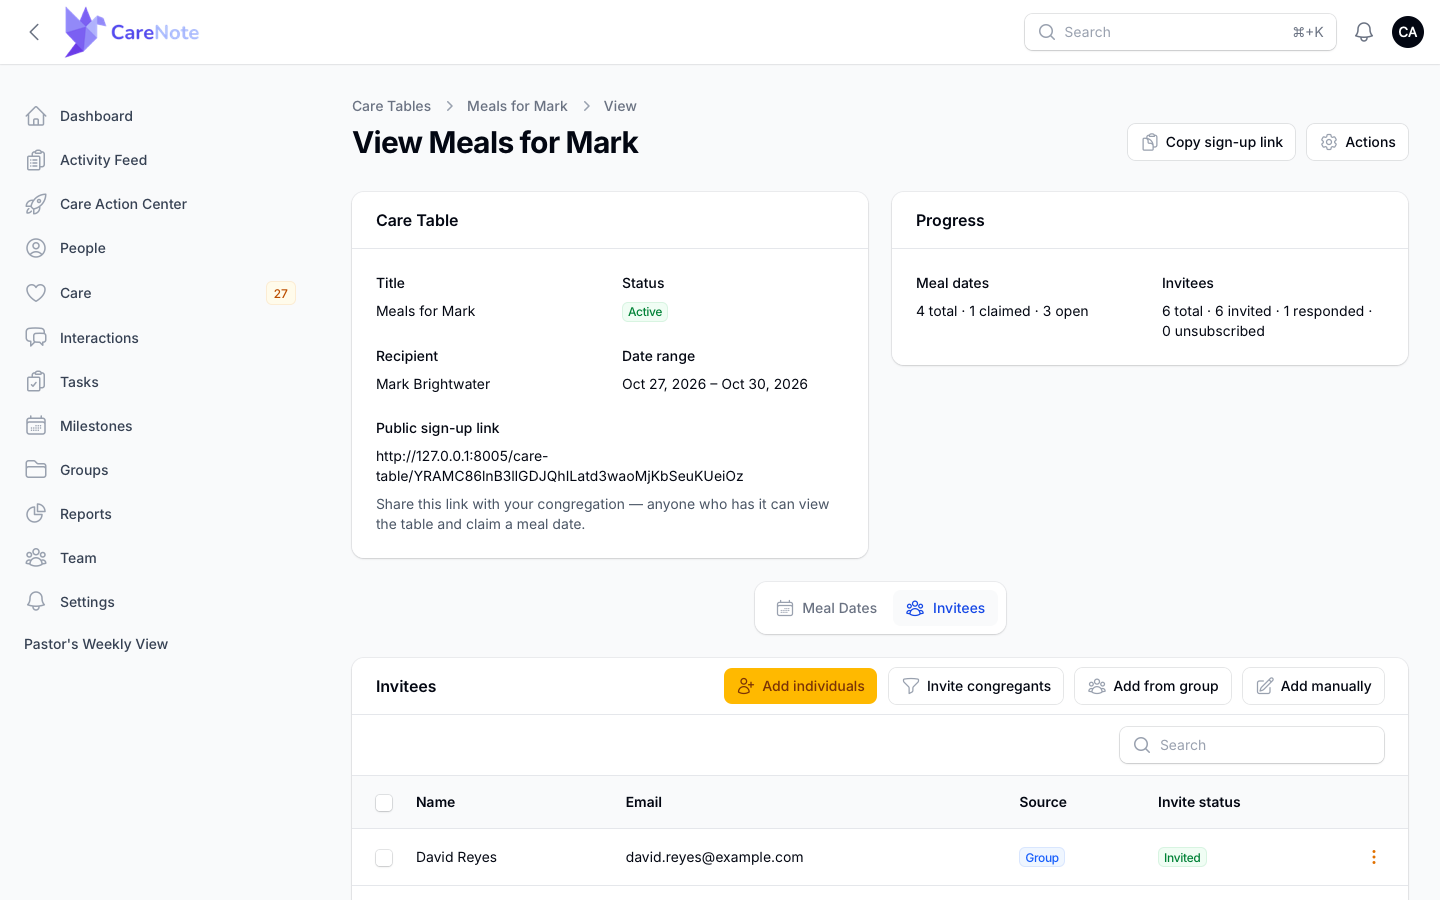Click the People person icon

click(x=36, y=248)
